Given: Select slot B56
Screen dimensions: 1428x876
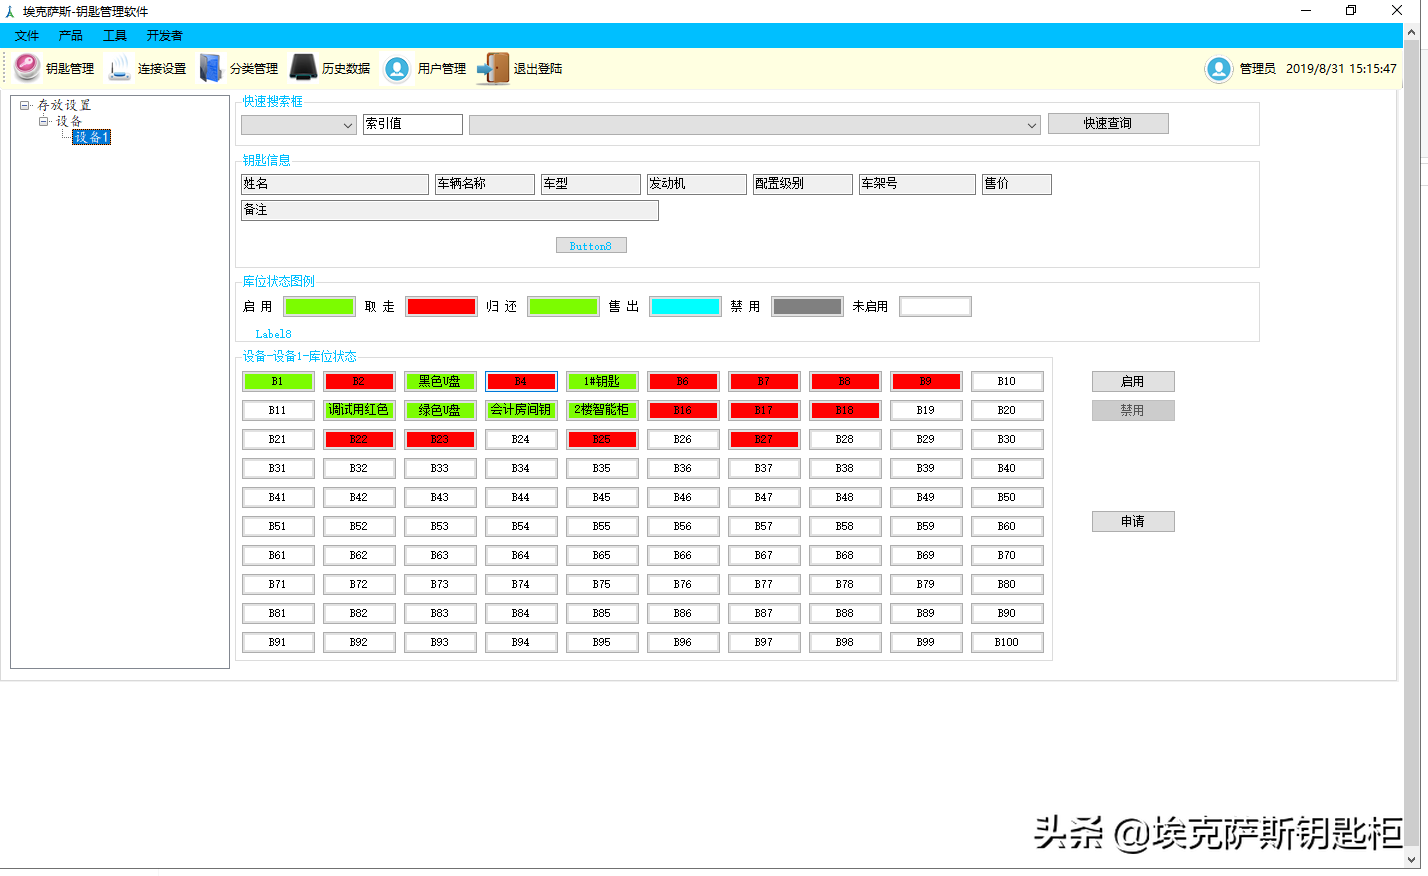Looking at the screenshot, I should coord(683,526).
